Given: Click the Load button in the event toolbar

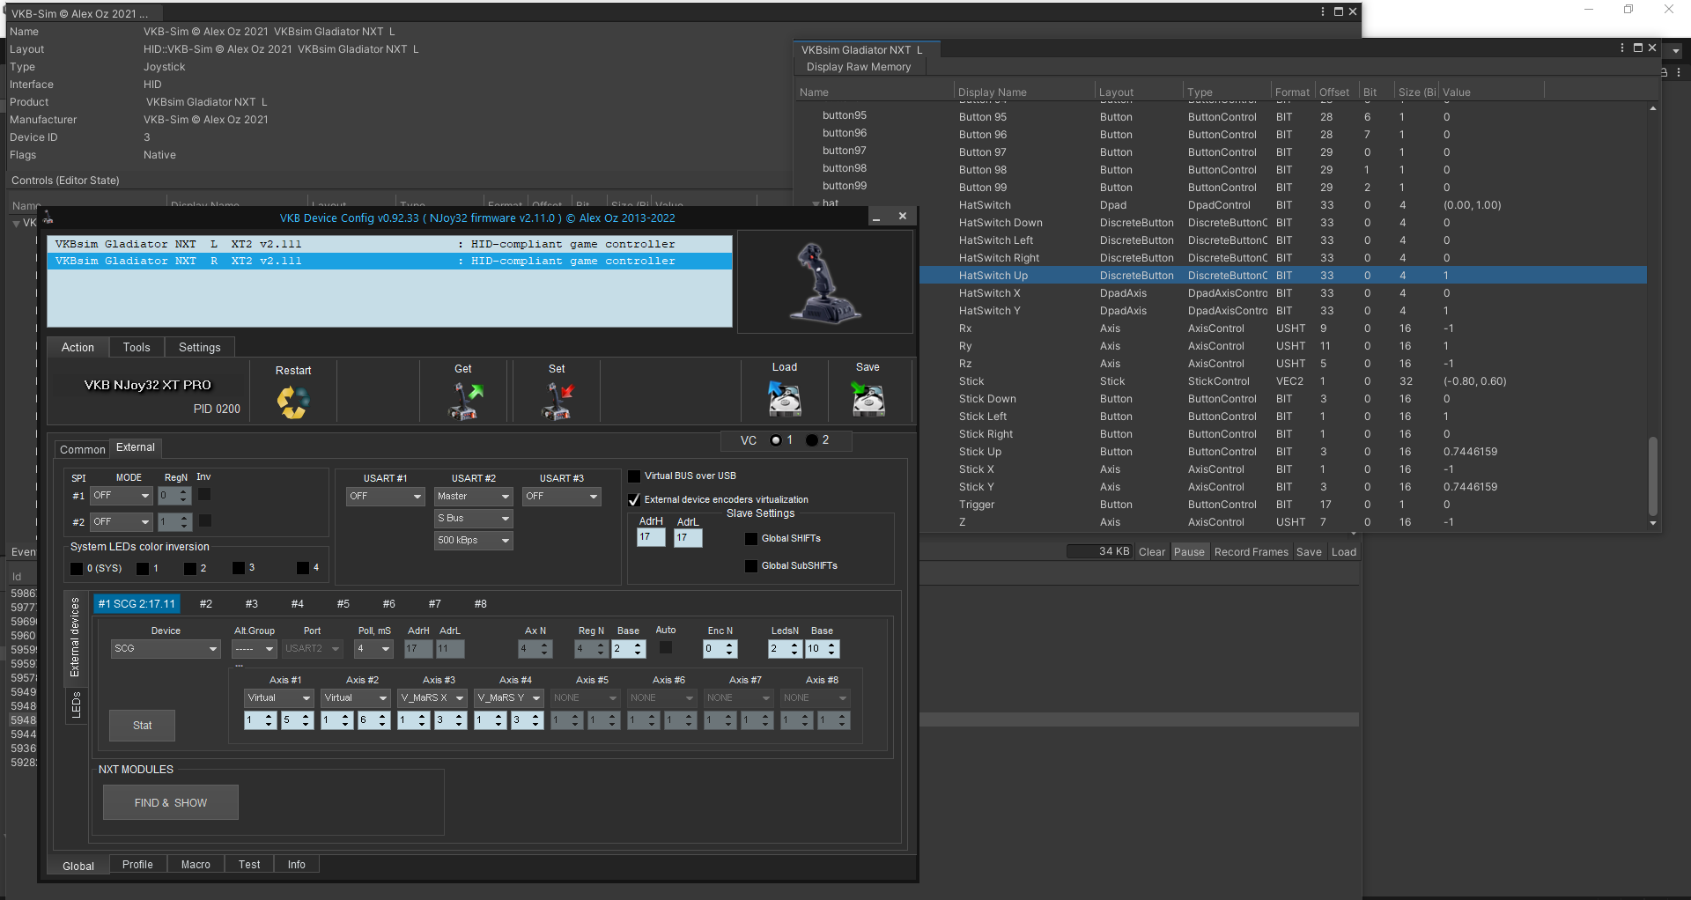Looking at the screenshot, I should (x=1344, y=552).
